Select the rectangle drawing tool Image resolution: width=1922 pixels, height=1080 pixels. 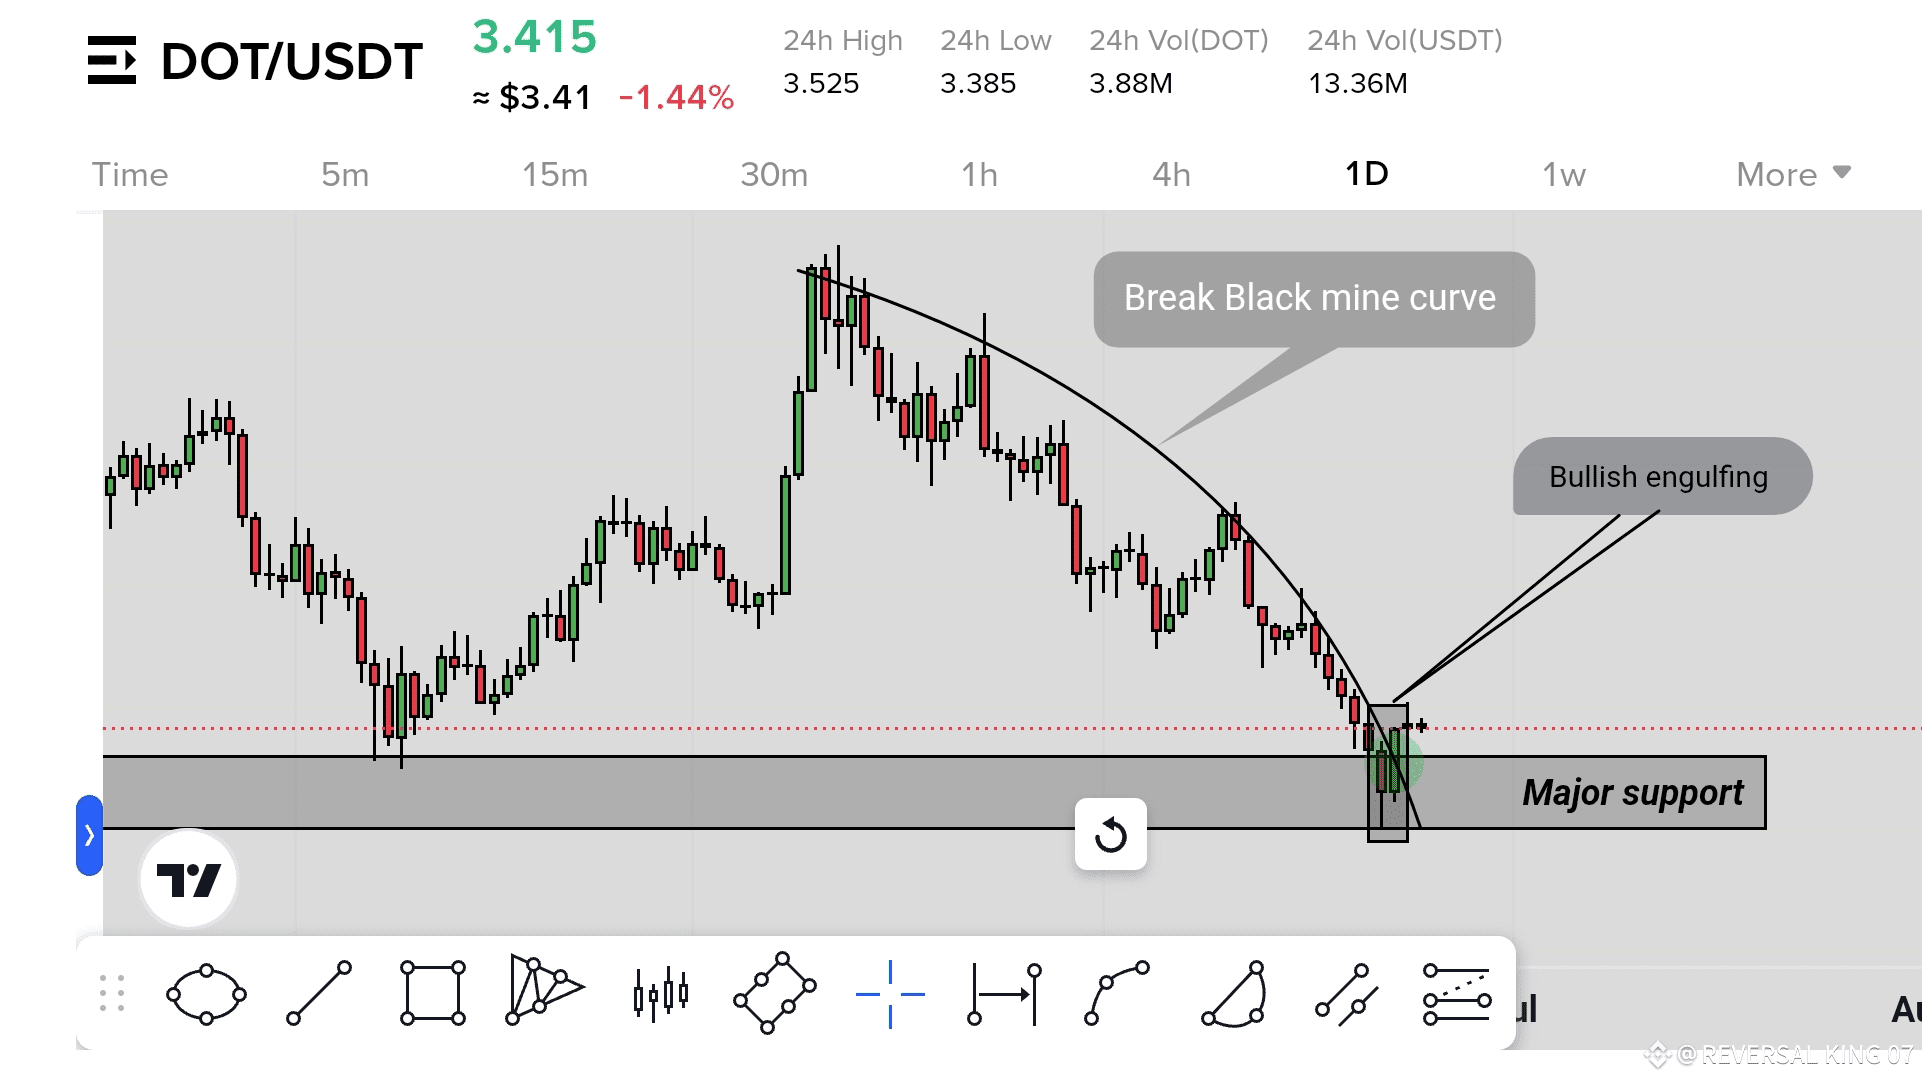click(x=432, y=994)
